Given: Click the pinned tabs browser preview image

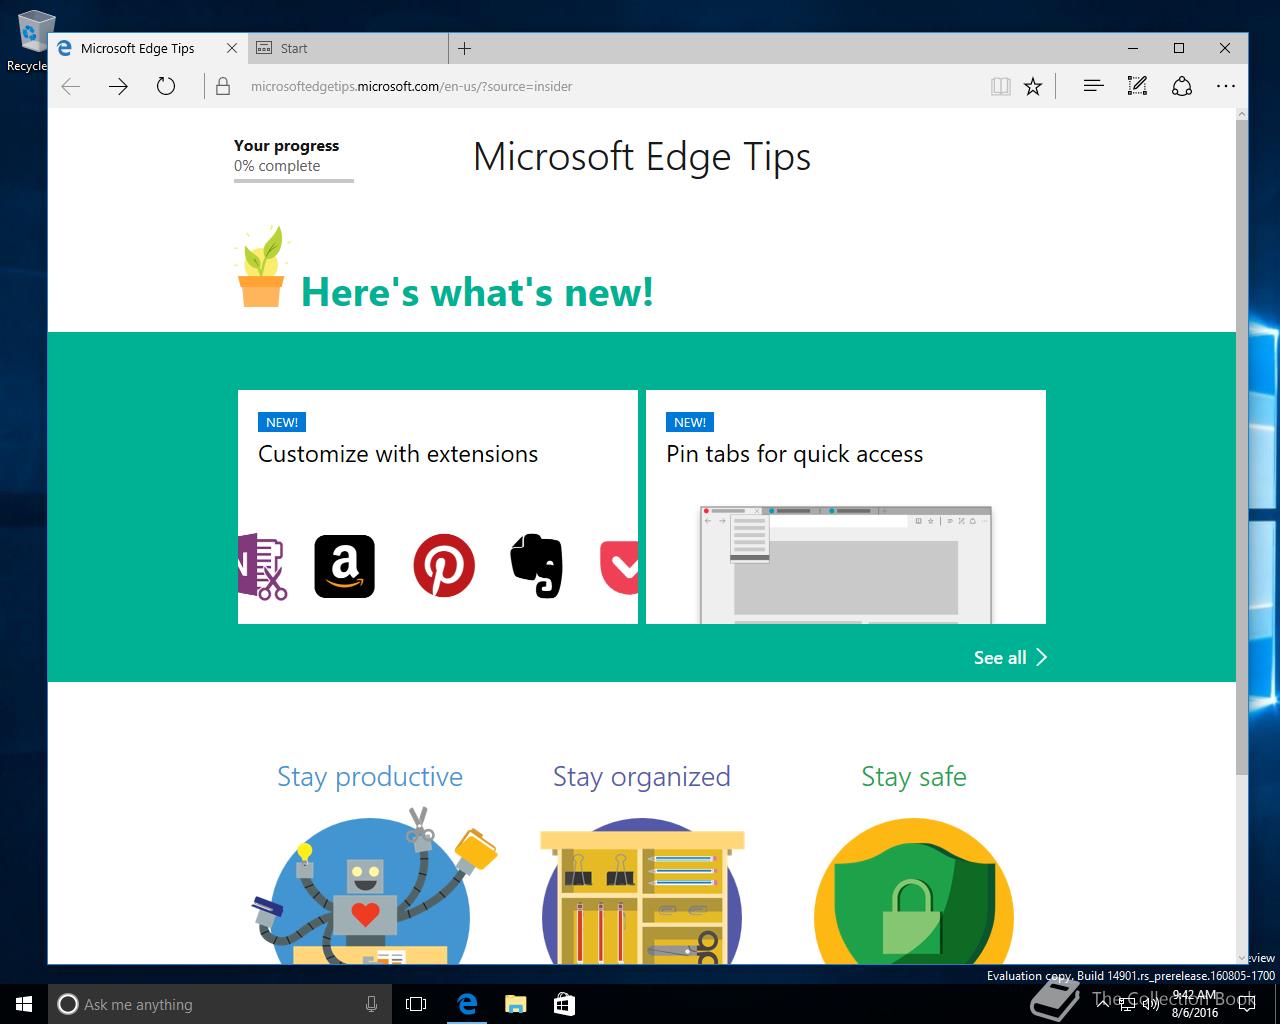Looking at the screenshot, I should tap(846, 565).
